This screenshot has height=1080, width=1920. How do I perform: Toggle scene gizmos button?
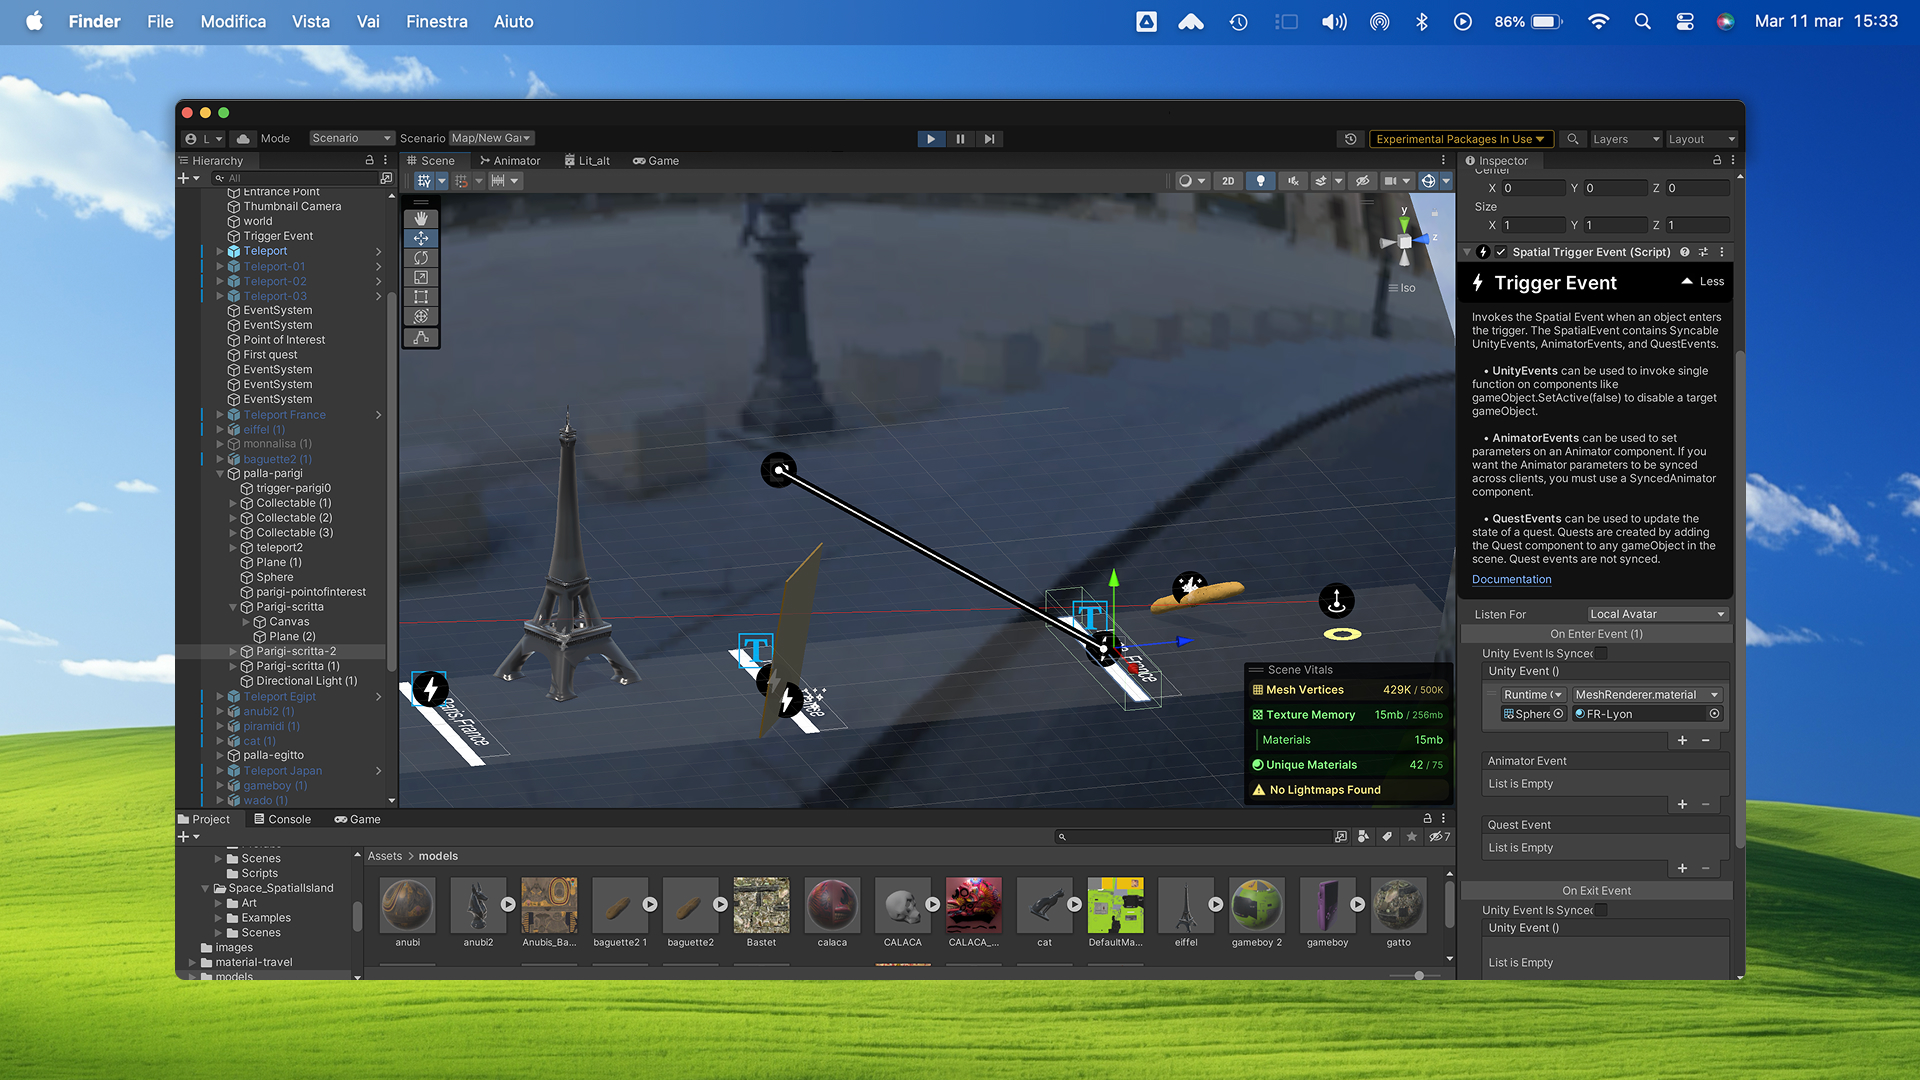tap(1429, 181)
